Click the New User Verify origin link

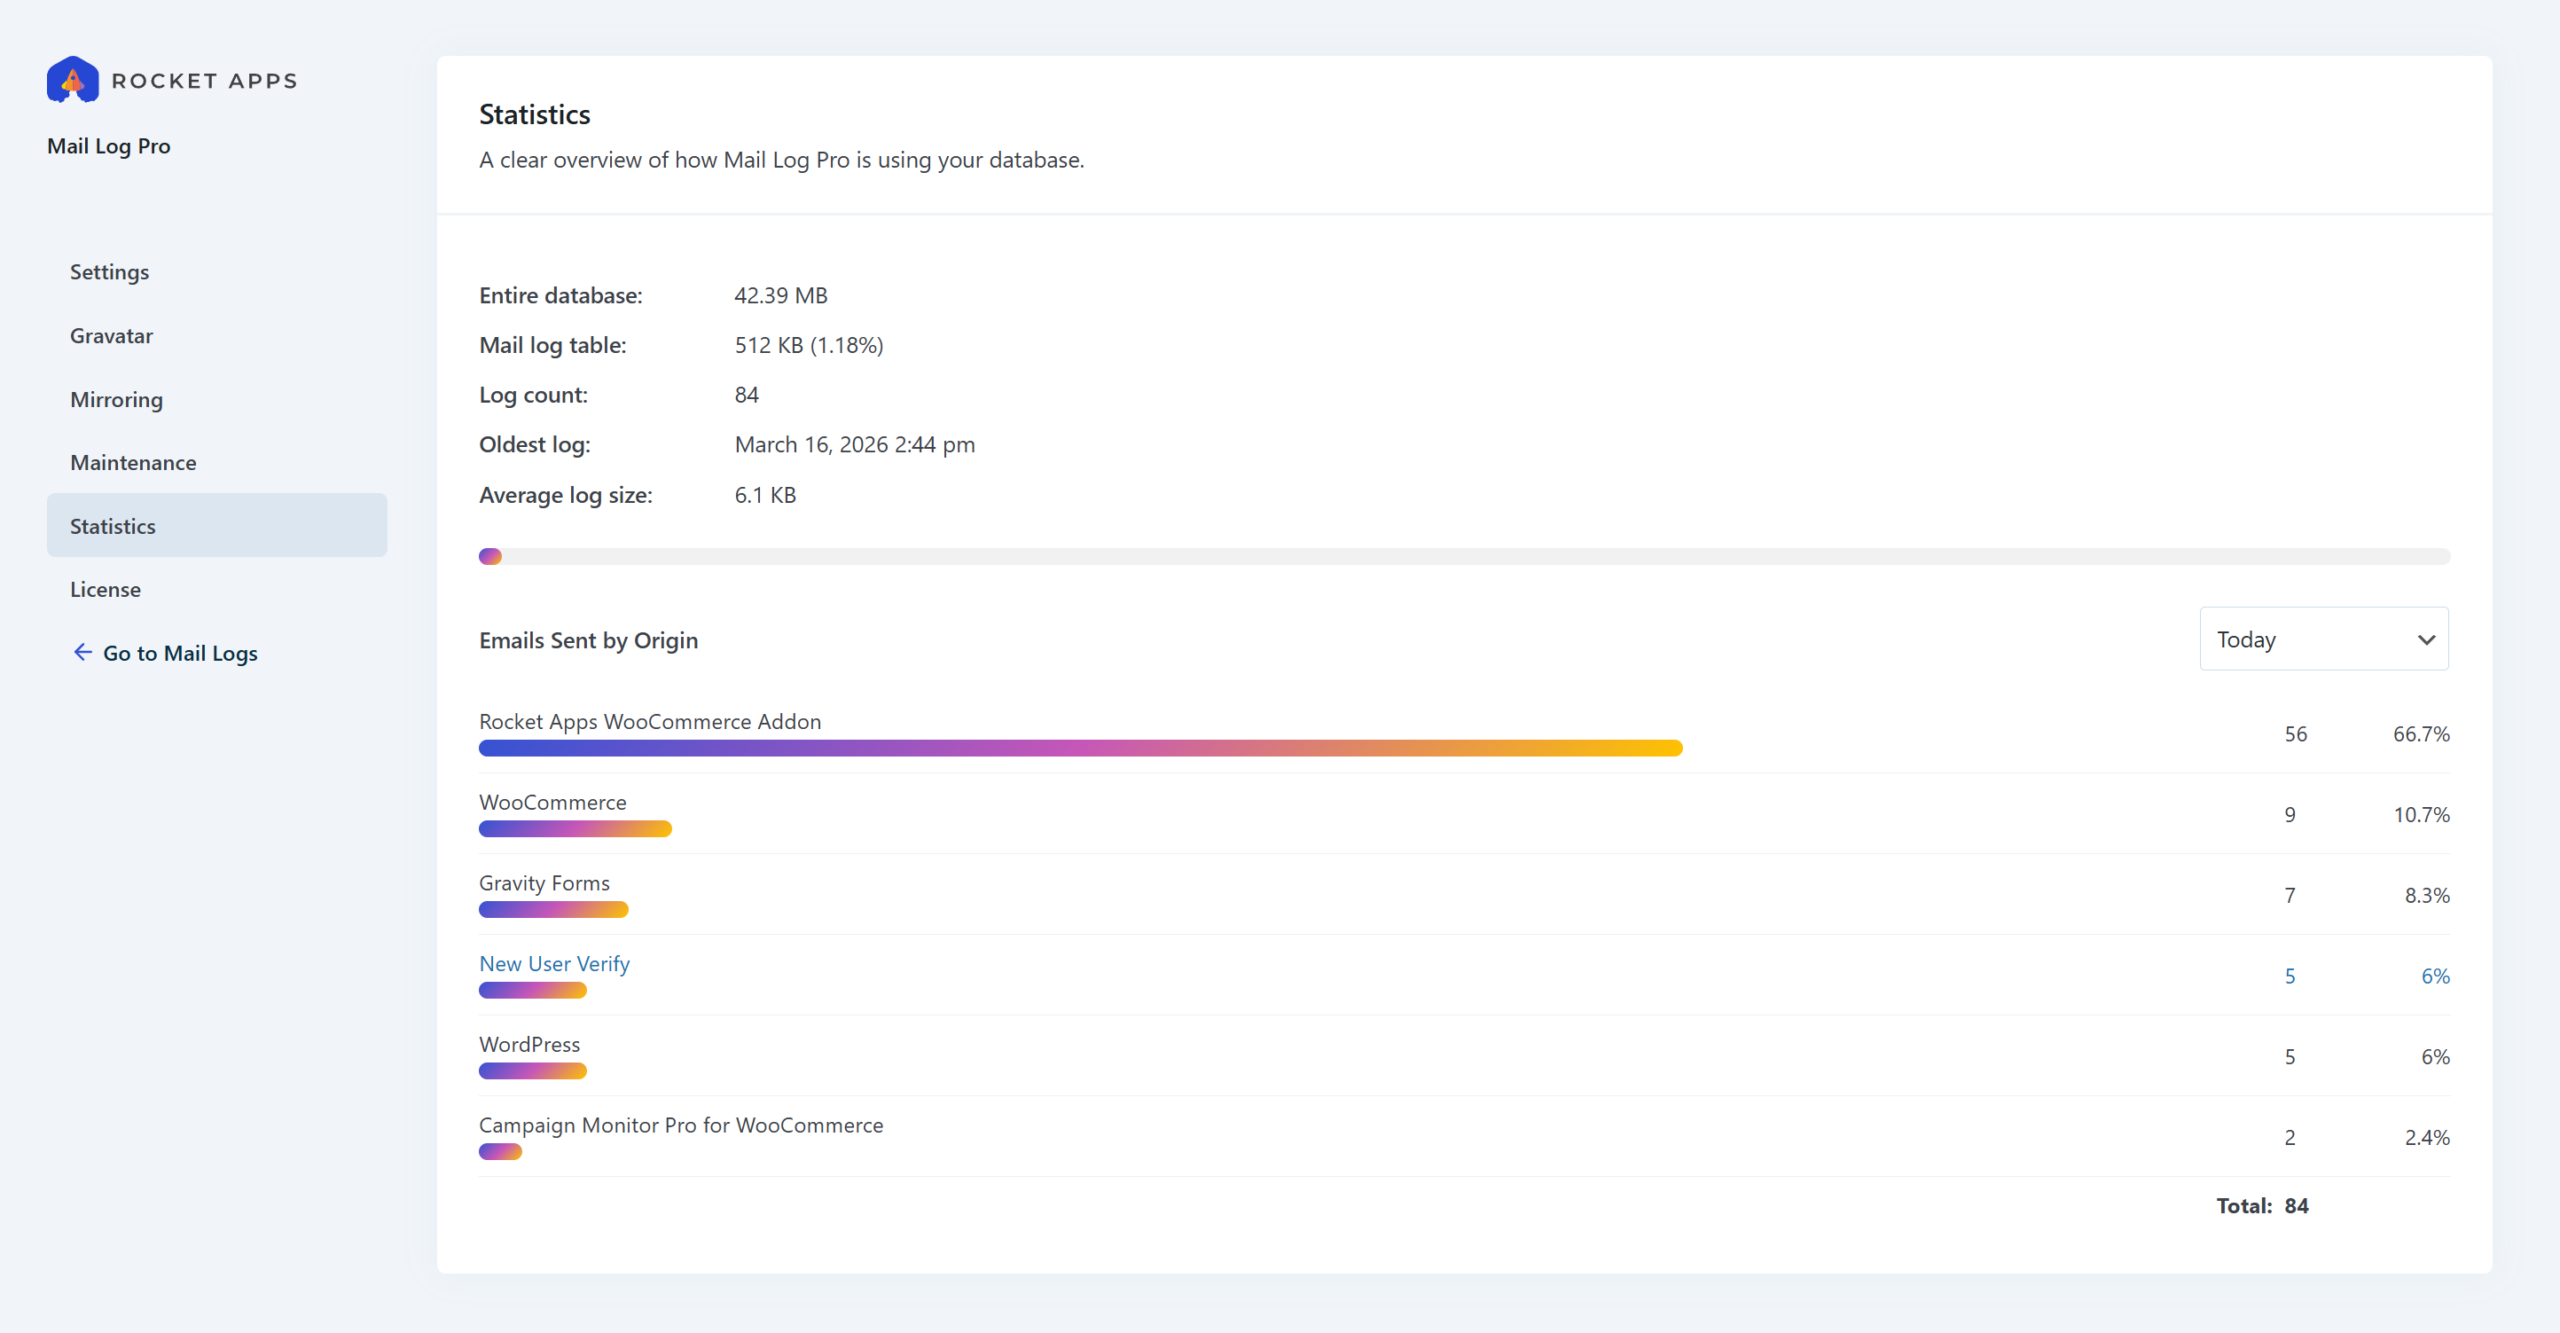554,964
